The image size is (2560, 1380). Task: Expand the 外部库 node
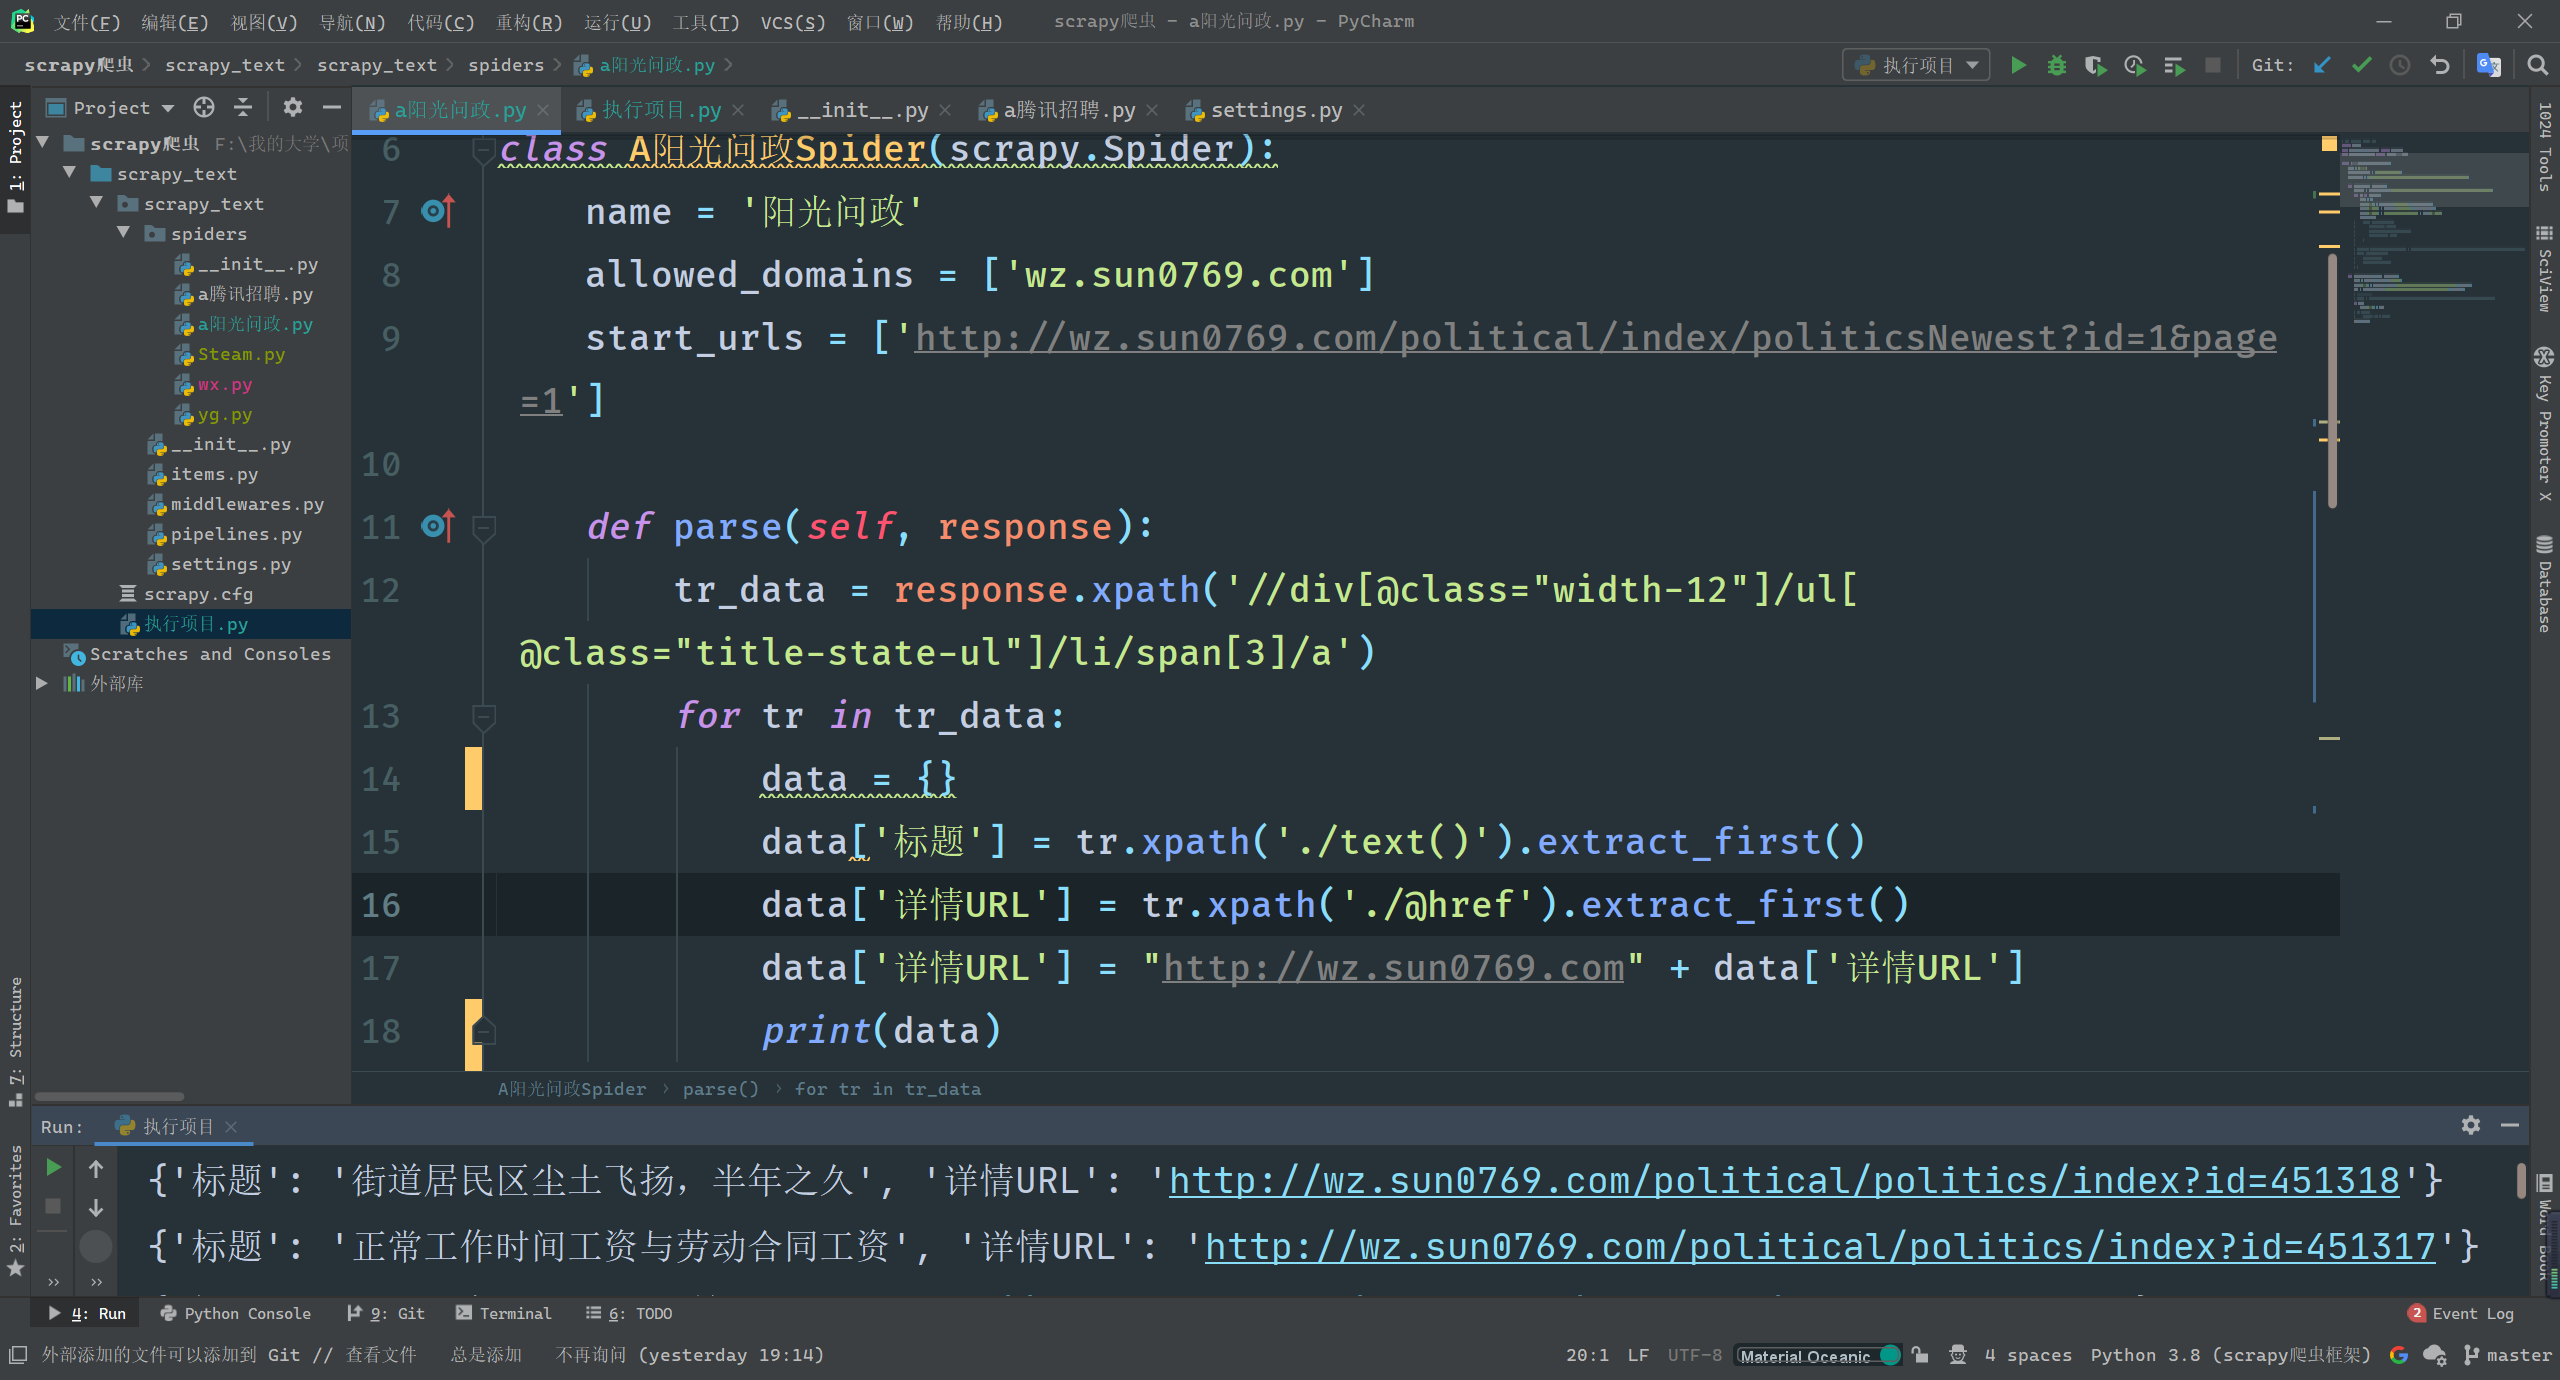click(x=42, y=683)
